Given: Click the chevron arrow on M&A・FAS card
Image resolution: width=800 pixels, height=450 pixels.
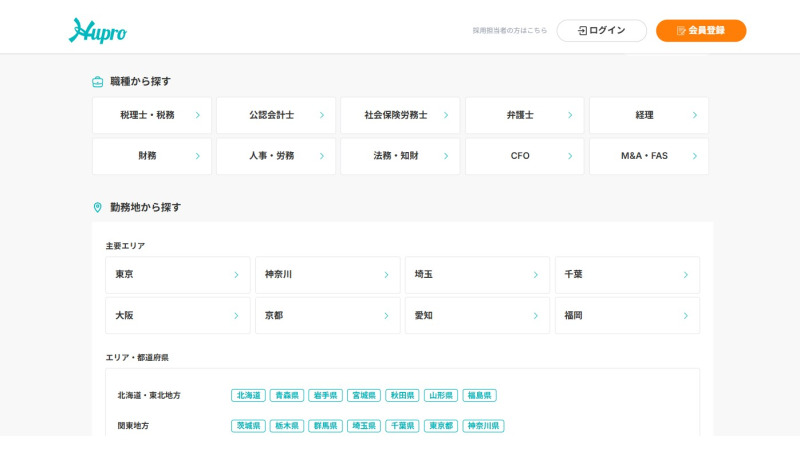Looking at the screenshot, I should point(695,156).
